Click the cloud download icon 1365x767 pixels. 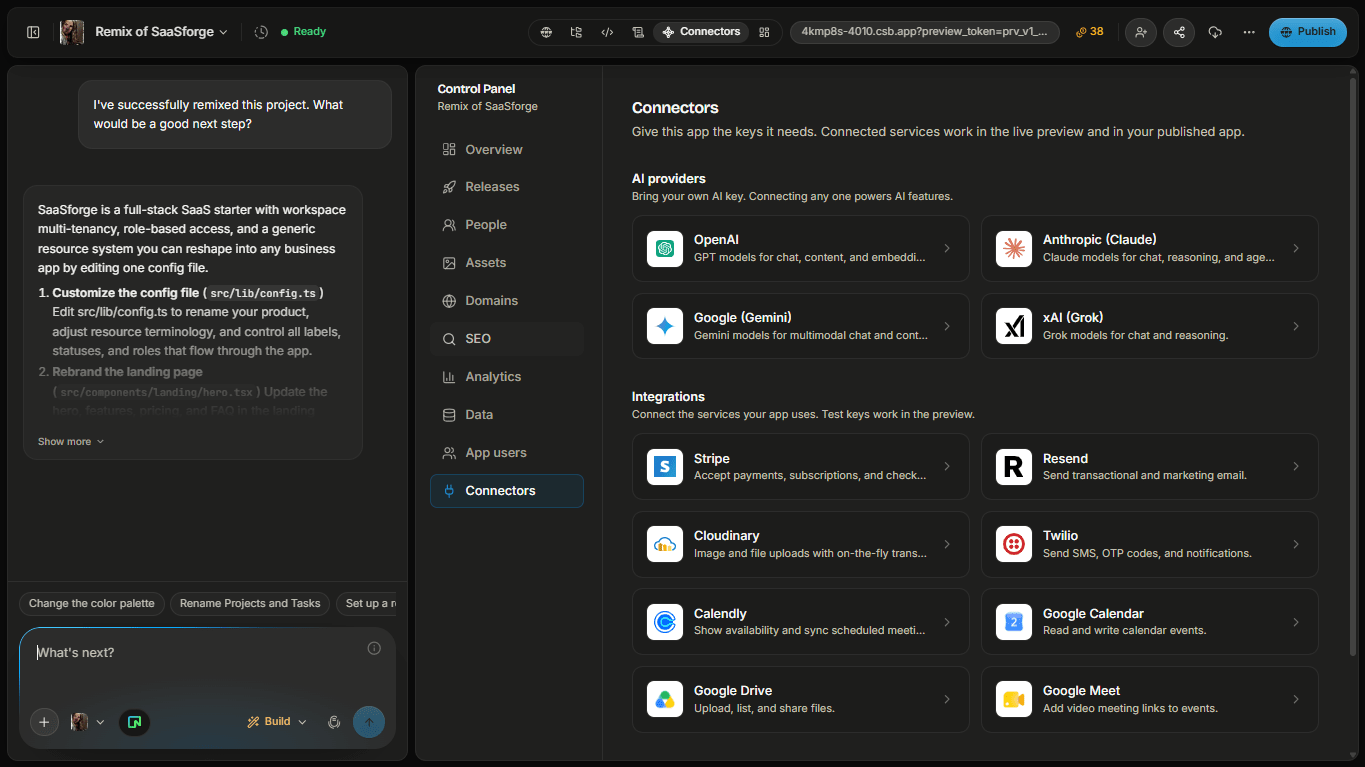[x=1215, y=32]
